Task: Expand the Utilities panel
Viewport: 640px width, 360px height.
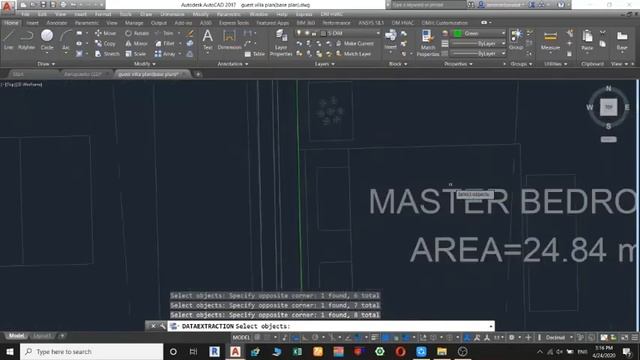Action: coord(556,64)
